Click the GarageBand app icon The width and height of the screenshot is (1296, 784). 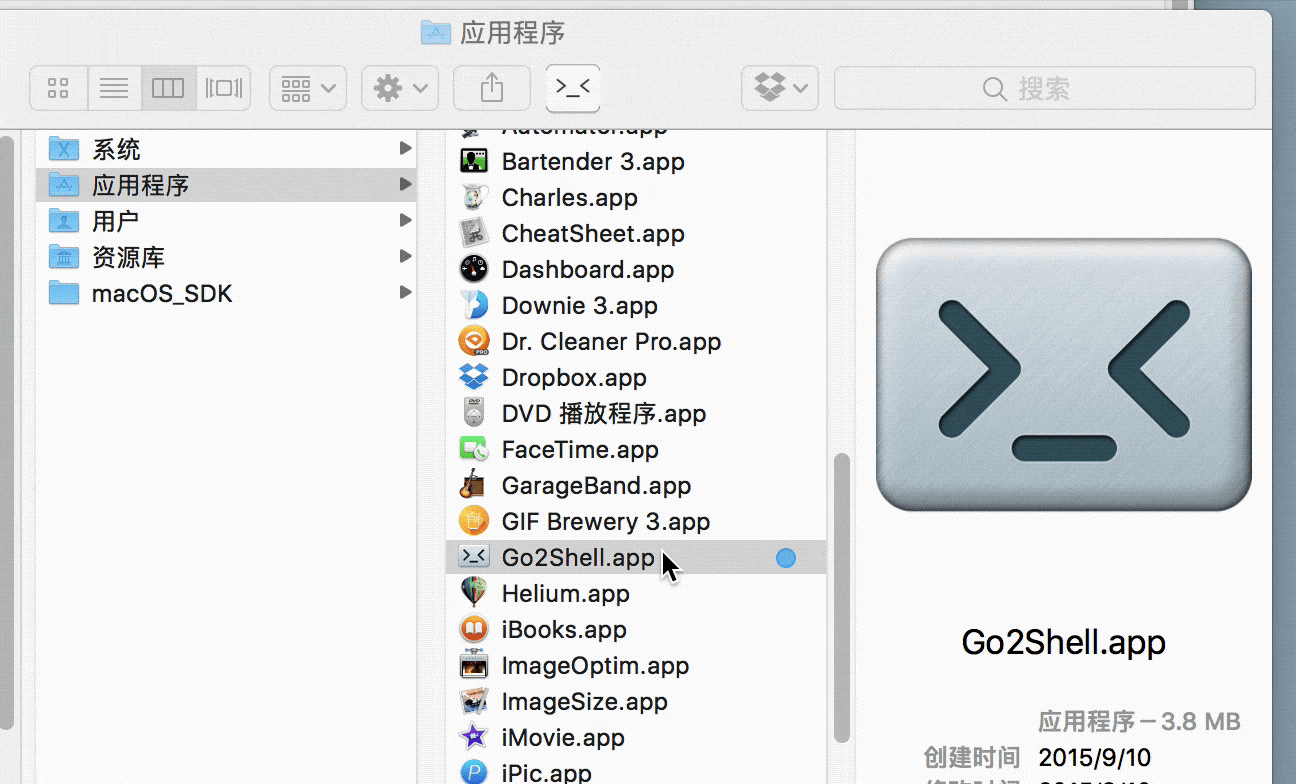pyautogui.click(x=473, y=485)
